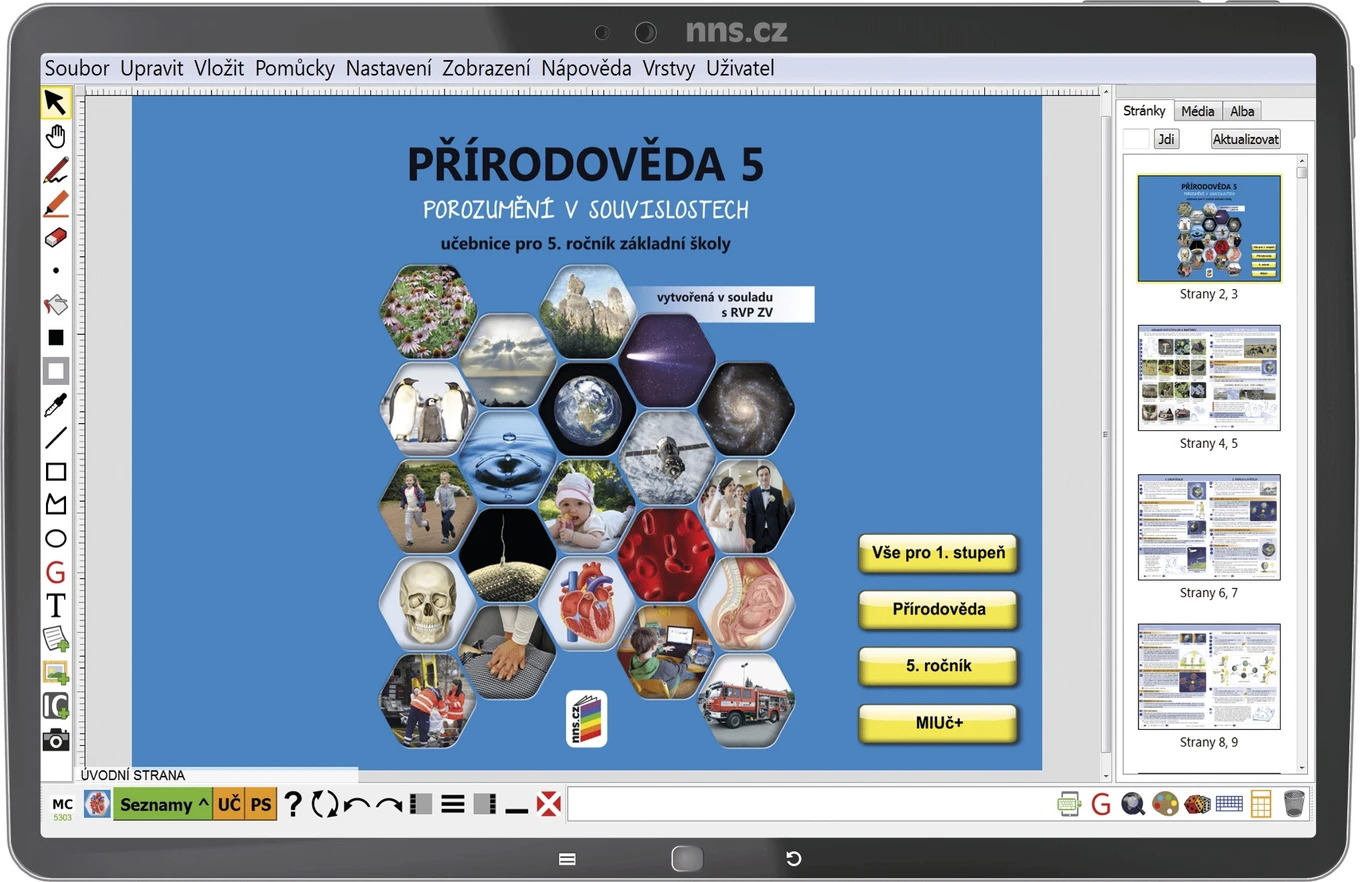Click the trash bin icon
This screenshot has width=1360, height=882.
click(1294, 803)
